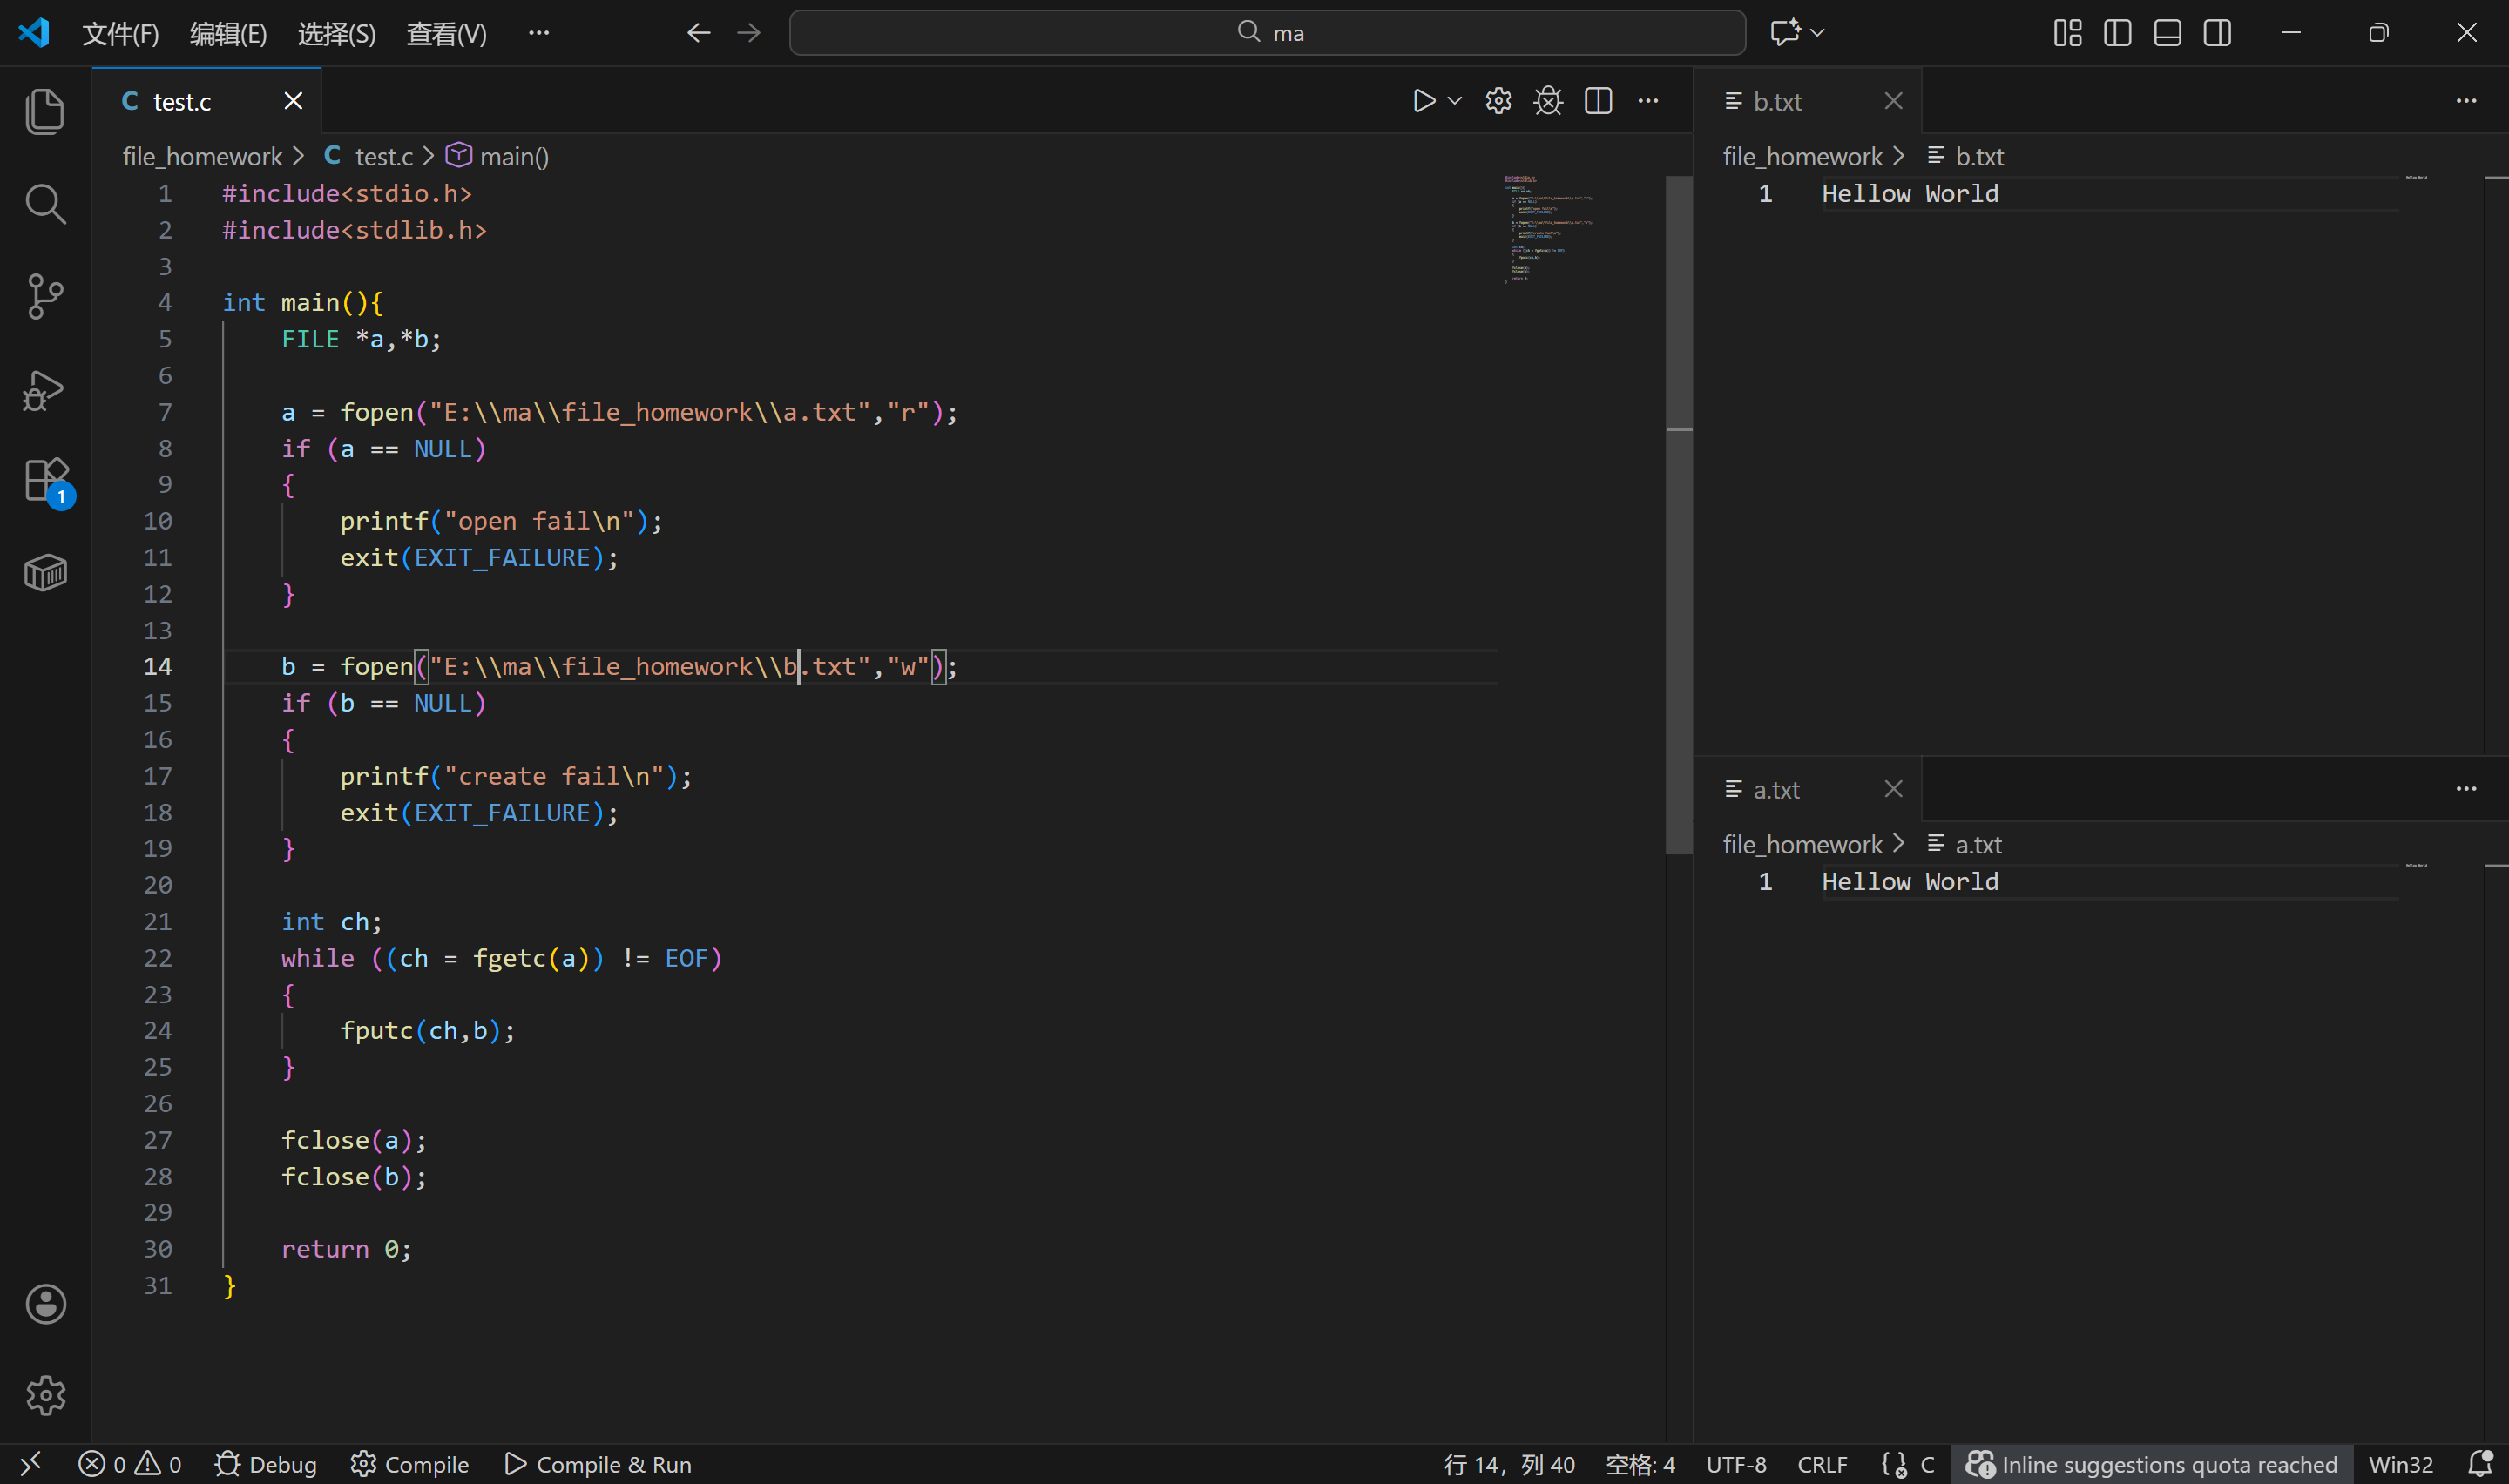Open the Source Control view

tap(45, 297)
